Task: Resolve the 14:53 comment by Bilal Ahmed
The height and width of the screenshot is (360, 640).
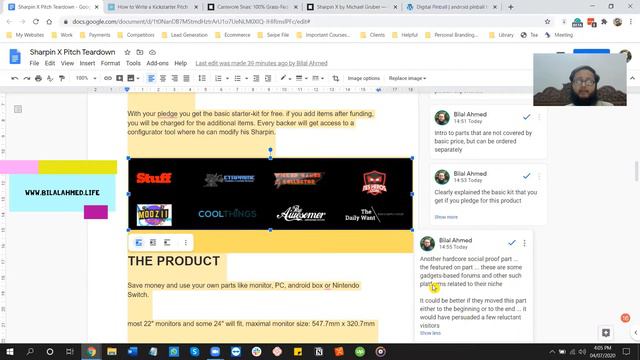Action: coord(527,176)
